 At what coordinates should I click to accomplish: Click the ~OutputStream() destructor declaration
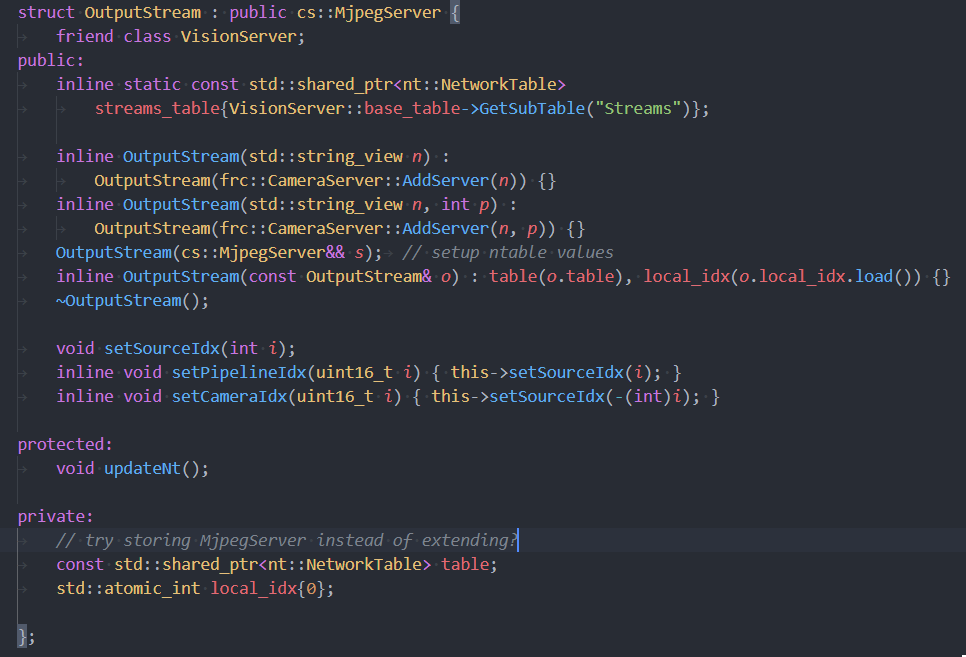point(132,300)
